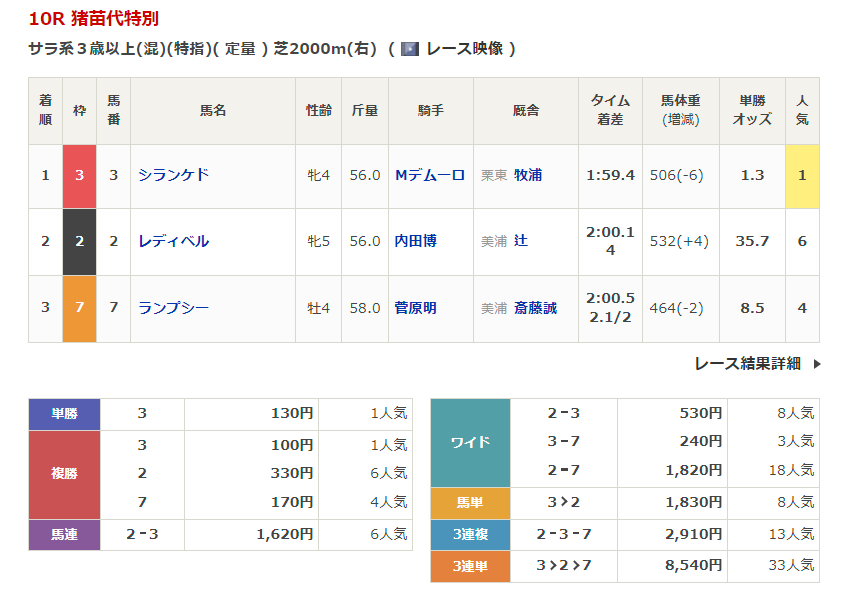Open trainer 斎藤誠 page
The image size is (846, 596).
(x=535, y=308)
